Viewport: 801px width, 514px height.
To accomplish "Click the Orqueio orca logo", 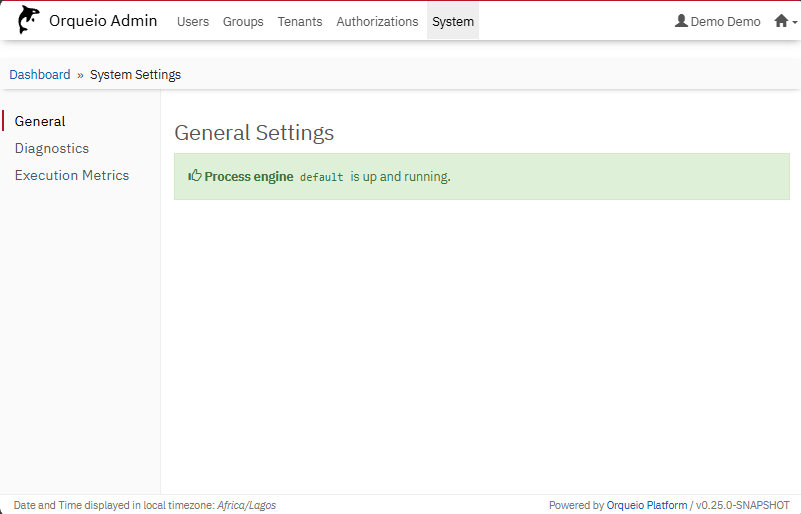I will click(29, 20).
